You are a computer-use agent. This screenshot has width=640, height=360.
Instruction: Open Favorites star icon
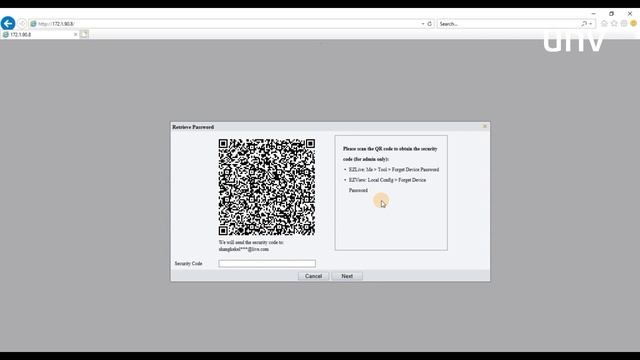tap(614, 24)
